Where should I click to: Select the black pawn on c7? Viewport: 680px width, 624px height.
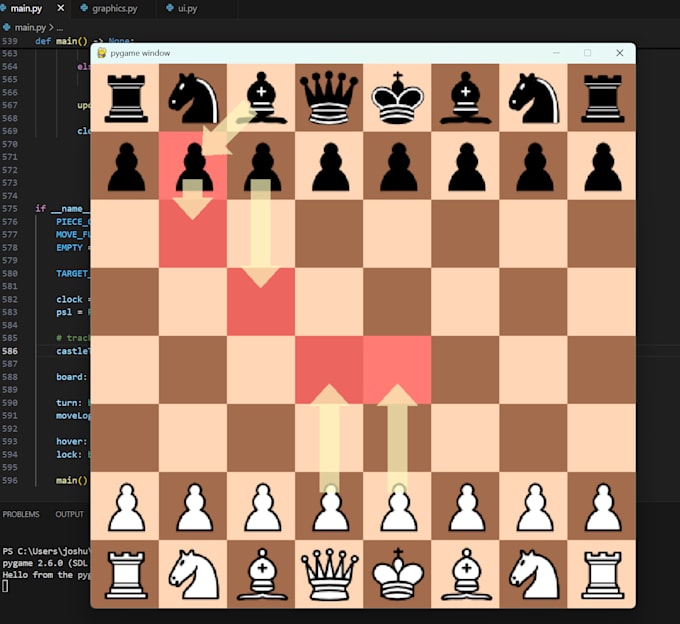pyautogui.click(x=262, y=167)
